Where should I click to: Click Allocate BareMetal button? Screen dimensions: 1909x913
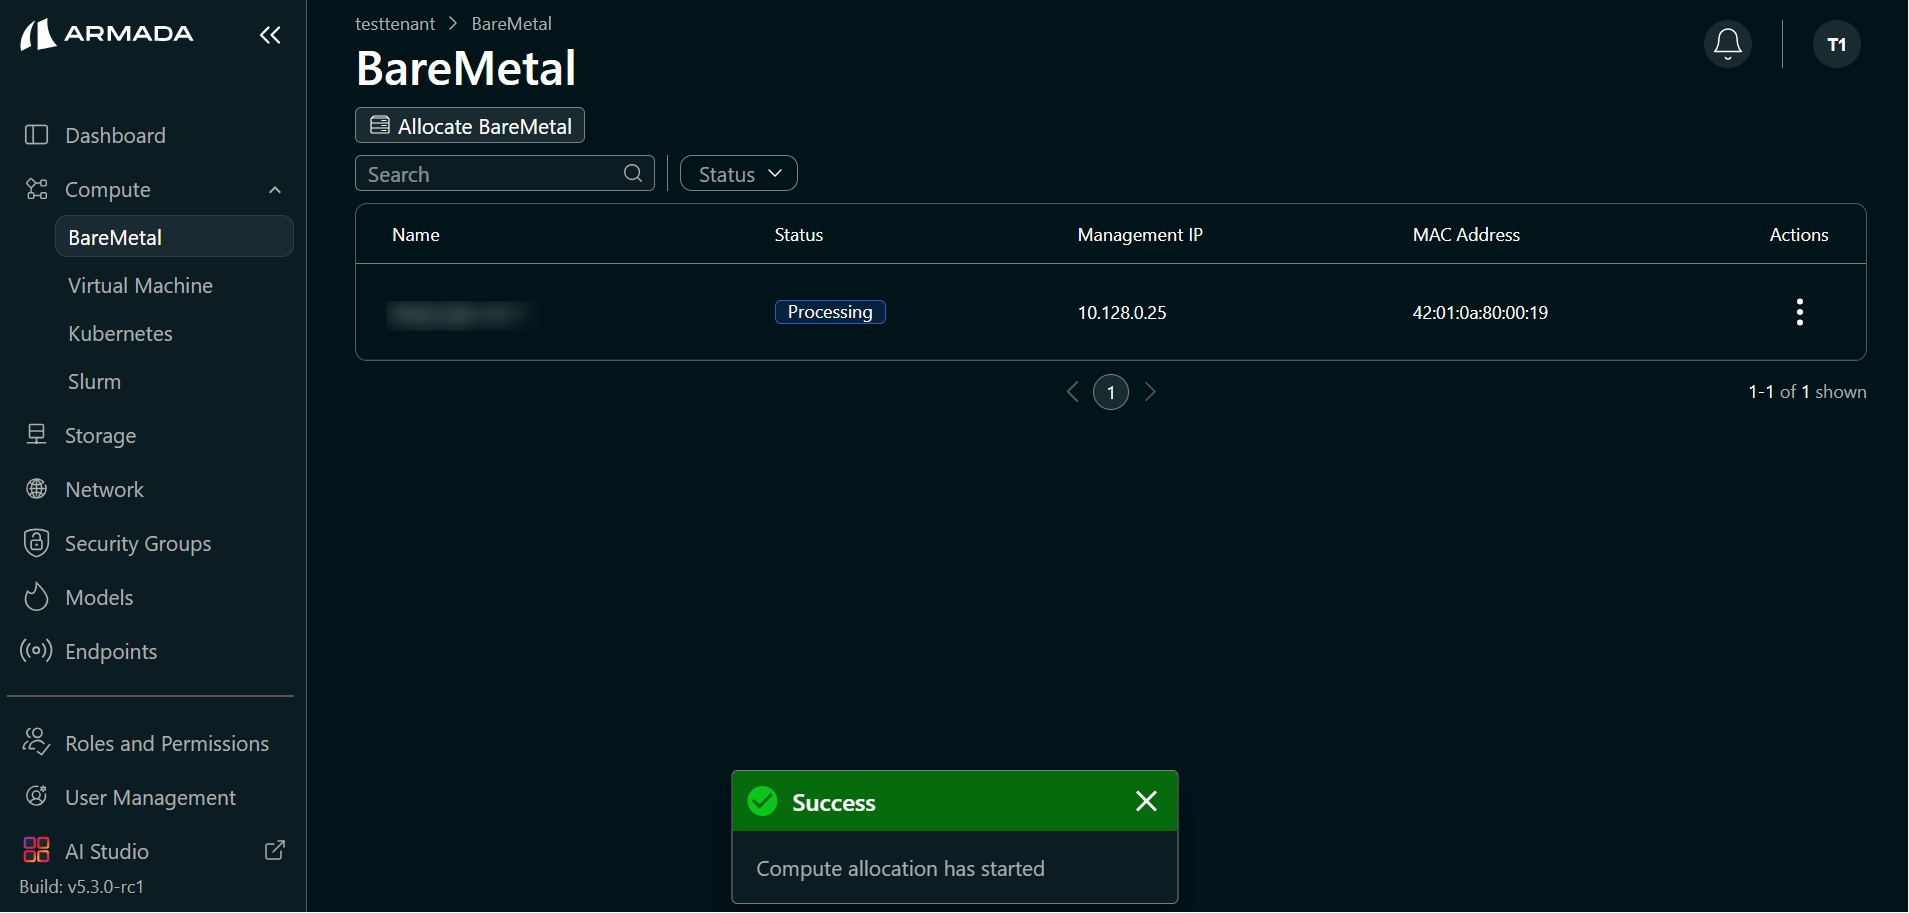tap(470, 125)
